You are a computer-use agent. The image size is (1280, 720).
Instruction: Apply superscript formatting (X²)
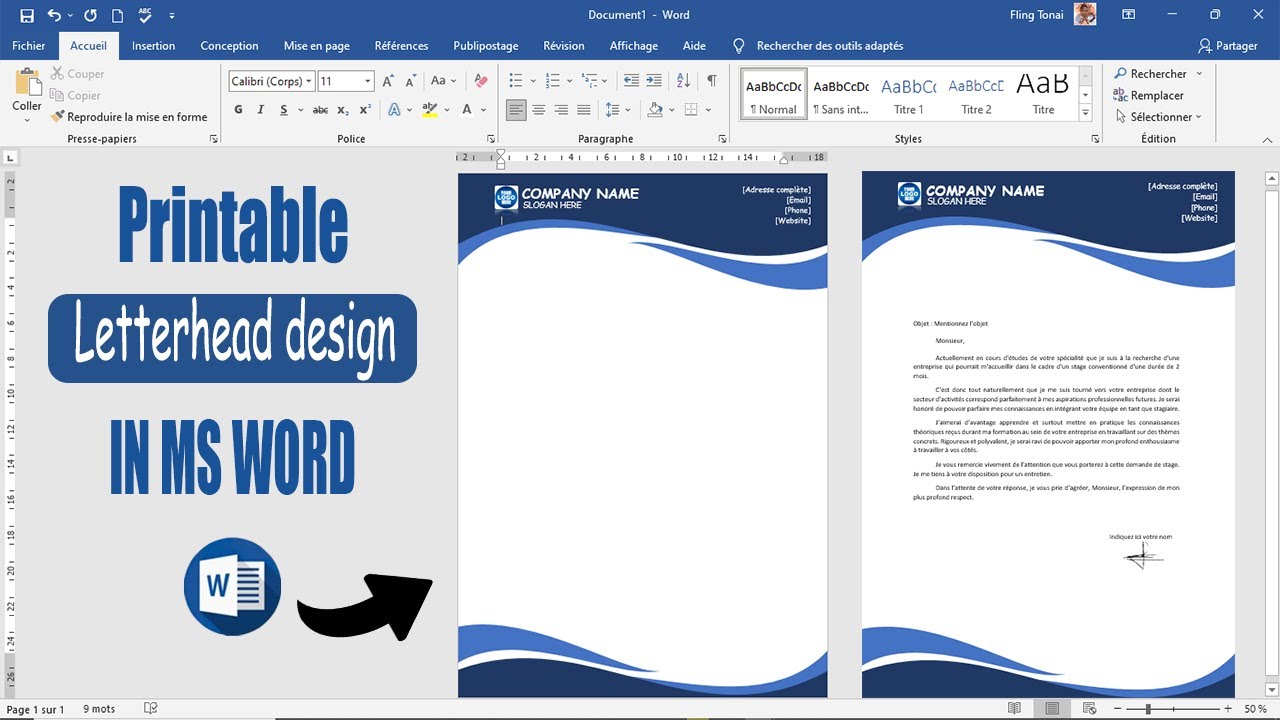[x=365, y=110]
